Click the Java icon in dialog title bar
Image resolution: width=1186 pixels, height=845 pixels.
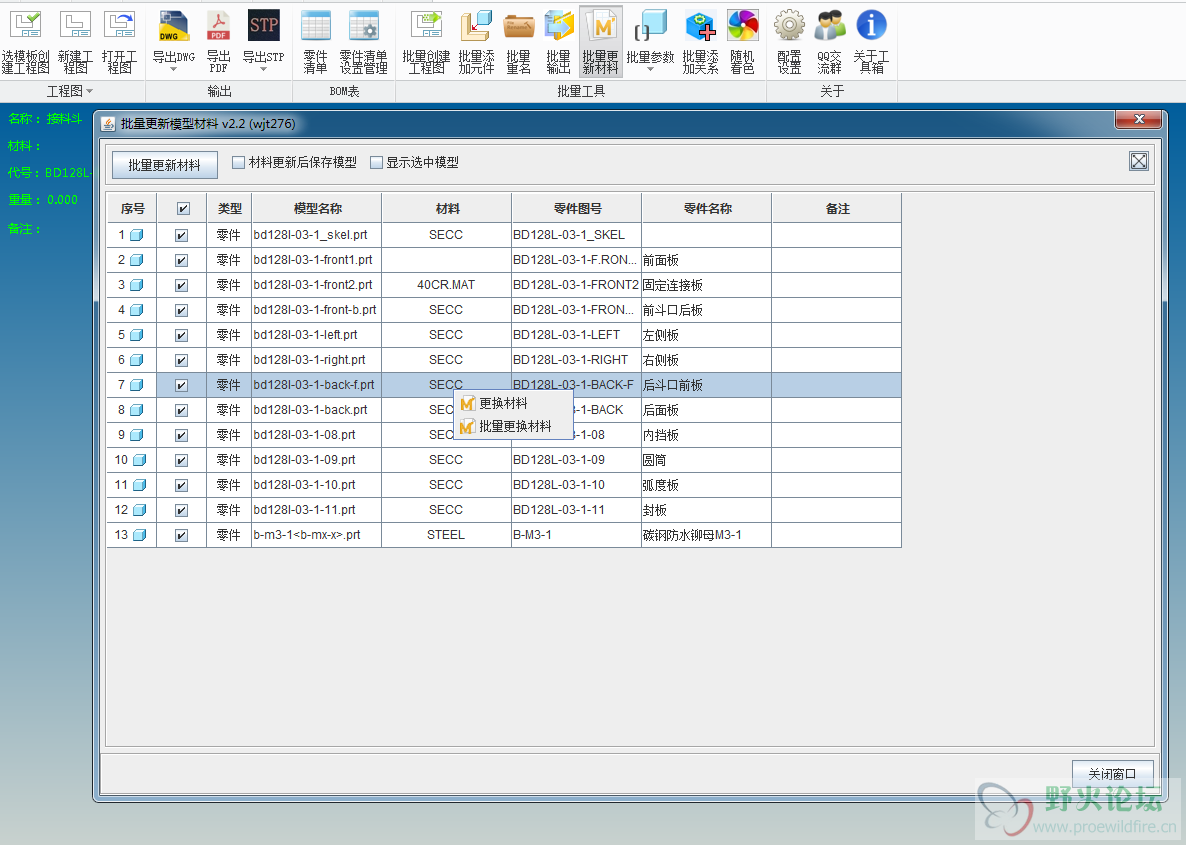click(x=109, y=123)
